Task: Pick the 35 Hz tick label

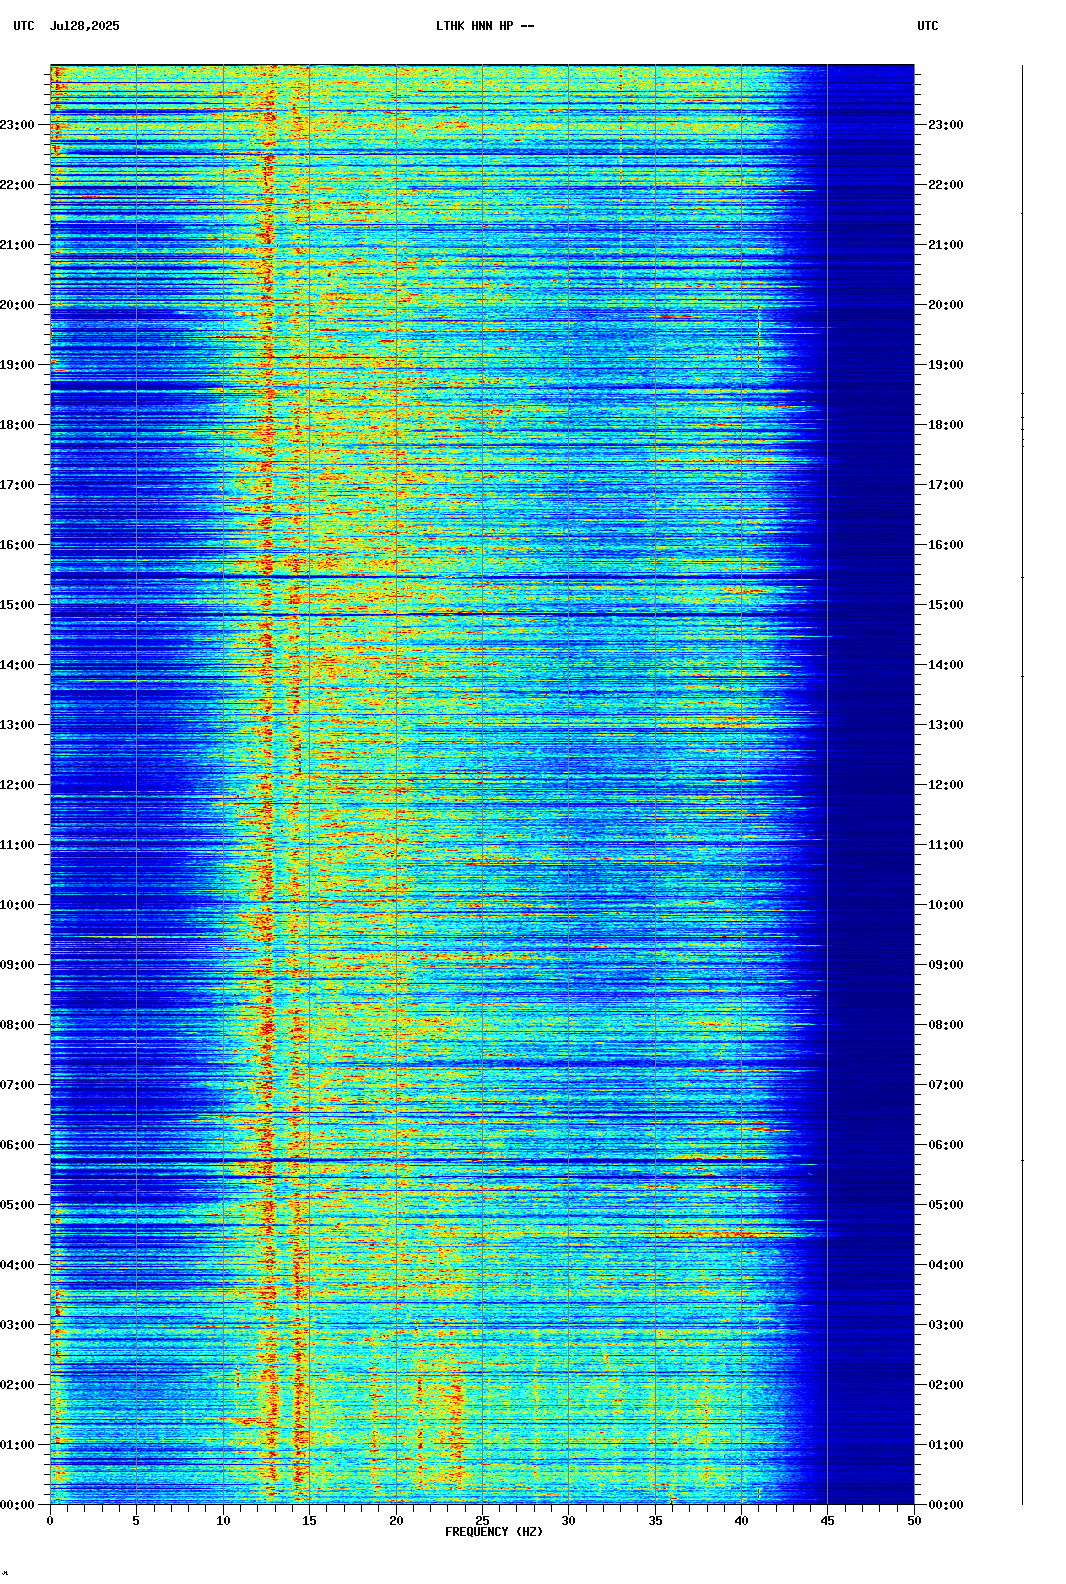Action: coord(655,1521)
